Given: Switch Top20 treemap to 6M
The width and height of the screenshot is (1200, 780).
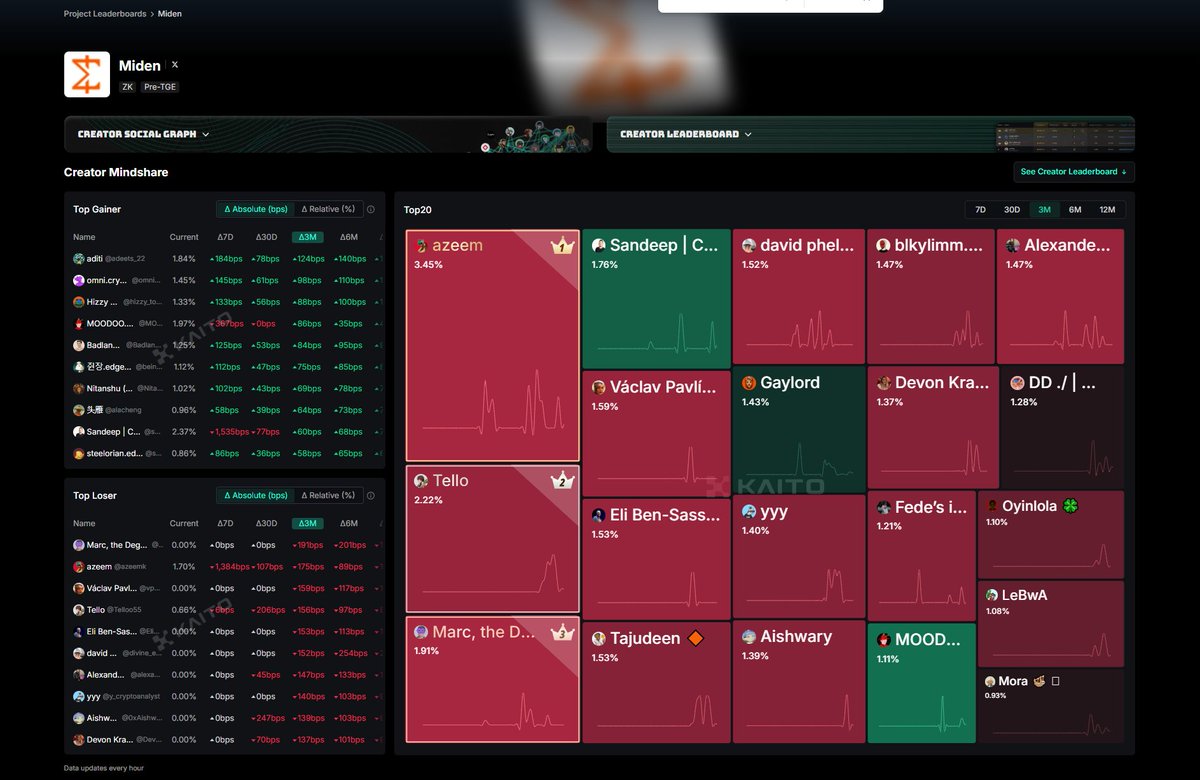Looking at the screenshot, I should click(1075, 210).
